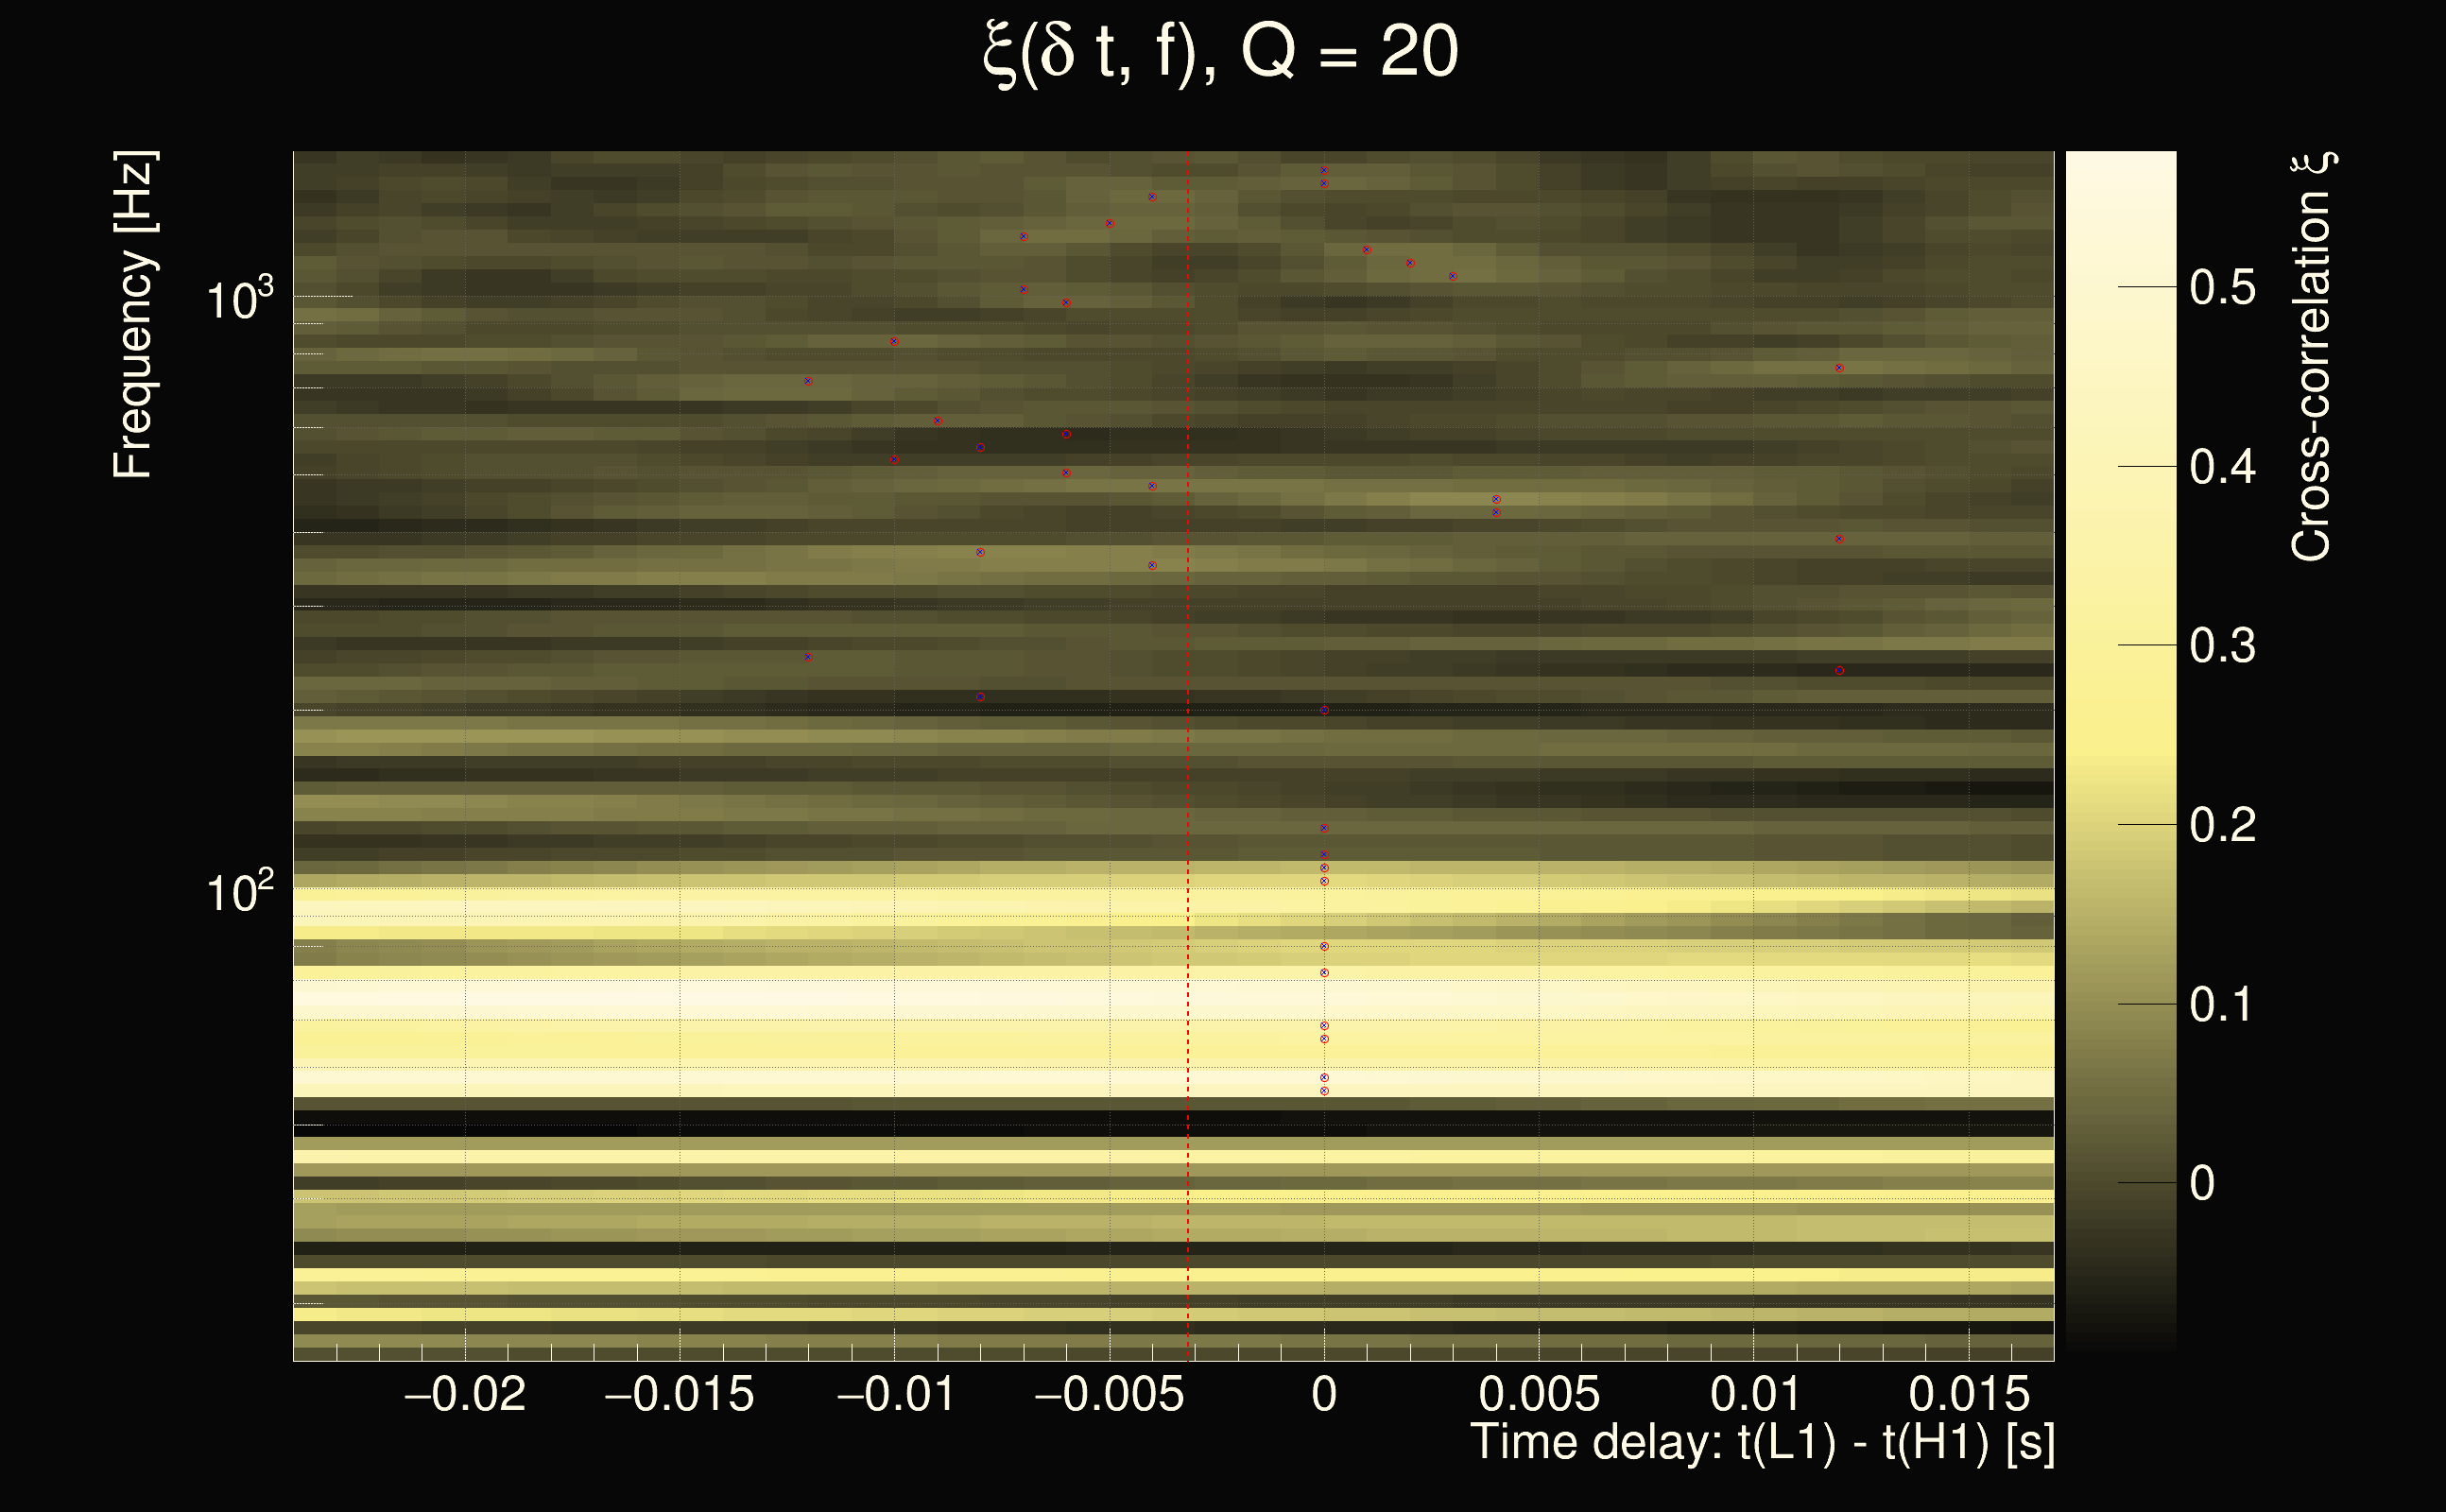Click the 0.1 tick label on the colorbar

pyautogui.click(x=2222, y=1005)
